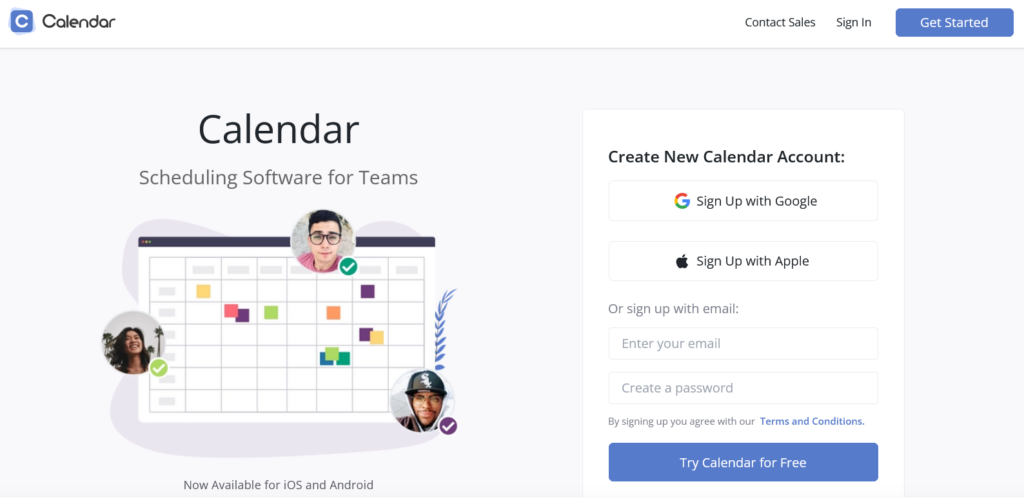Choose Sign Up with Google

(x=743, y=201)
